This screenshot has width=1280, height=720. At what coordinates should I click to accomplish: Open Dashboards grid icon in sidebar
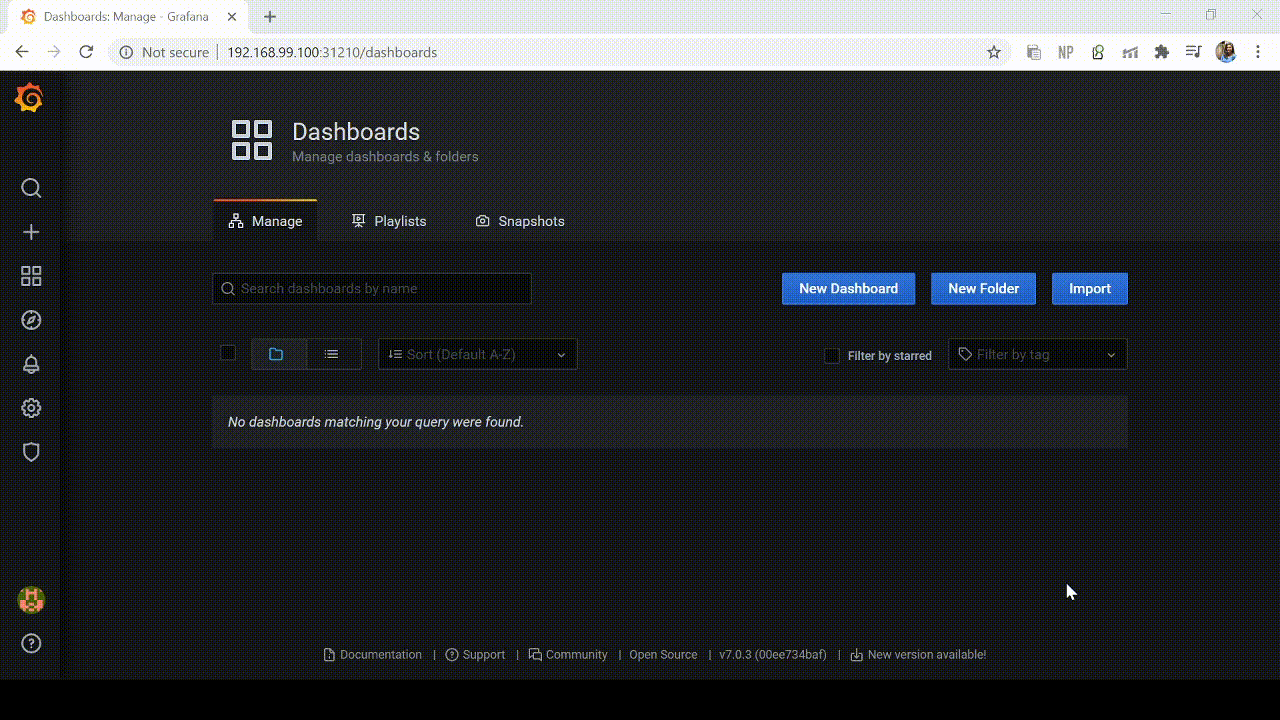[31, 276]
